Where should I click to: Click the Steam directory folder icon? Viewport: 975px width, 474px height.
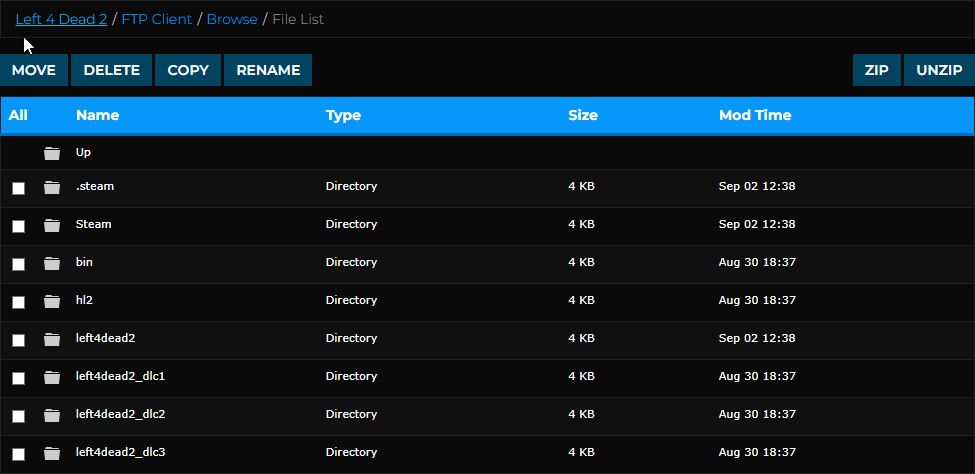pyautogui.click(x=52, y=225)
